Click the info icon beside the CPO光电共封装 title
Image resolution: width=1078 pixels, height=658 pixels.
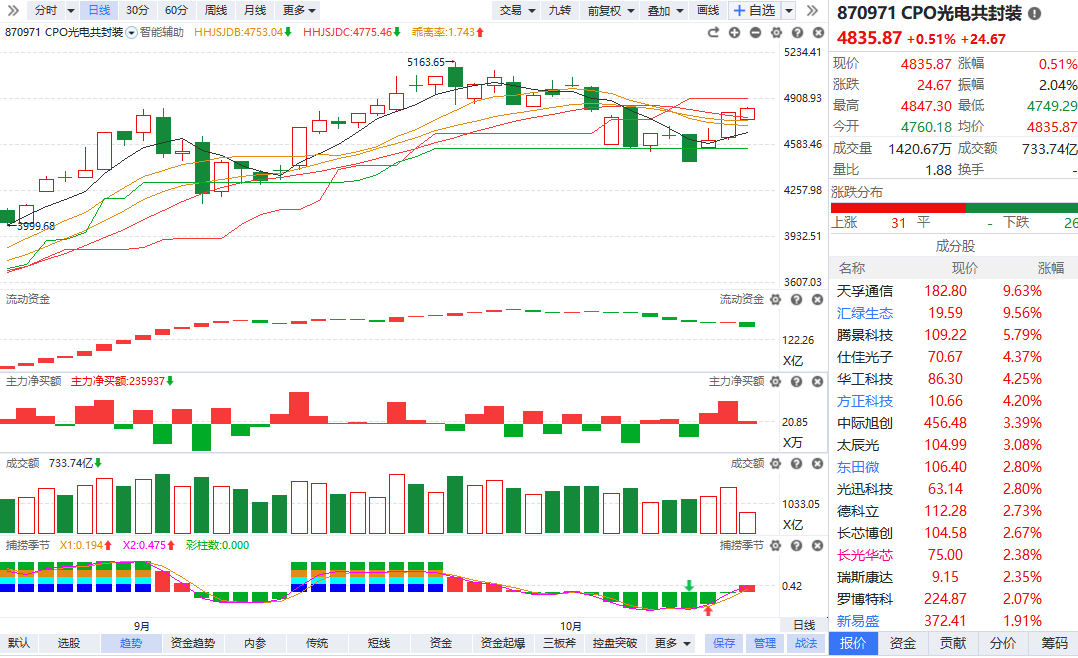[x=1034, y=14]
